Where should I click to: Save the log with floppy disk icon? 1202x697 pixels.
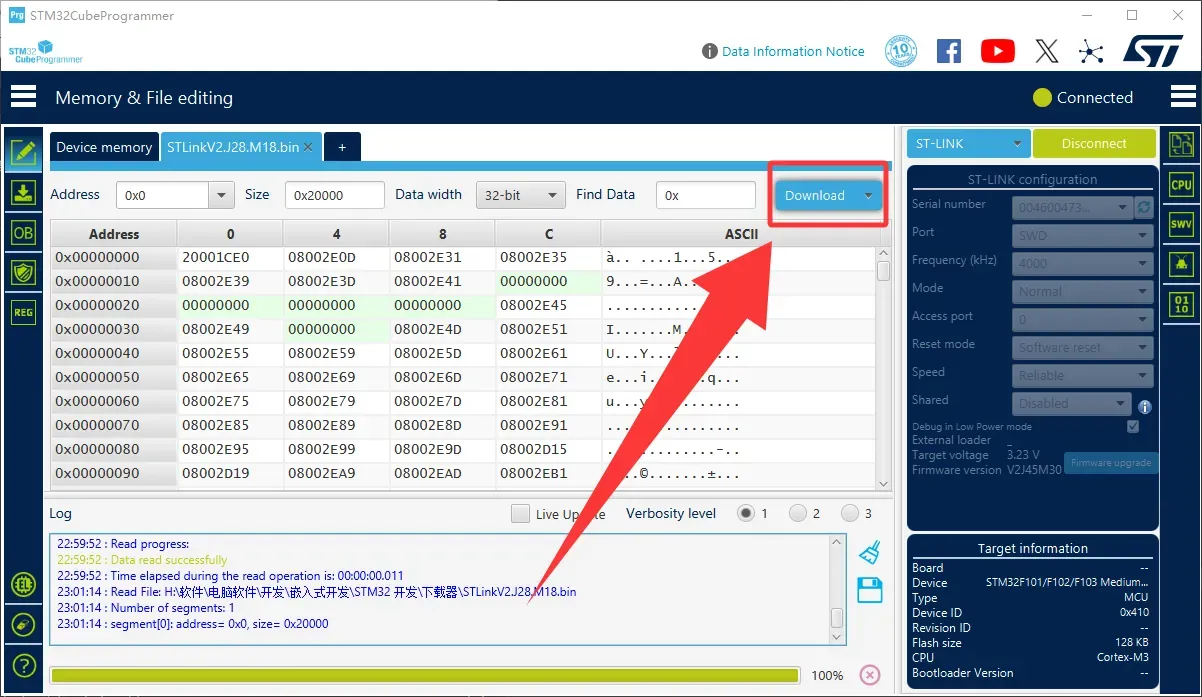click(x=870, y=590)
